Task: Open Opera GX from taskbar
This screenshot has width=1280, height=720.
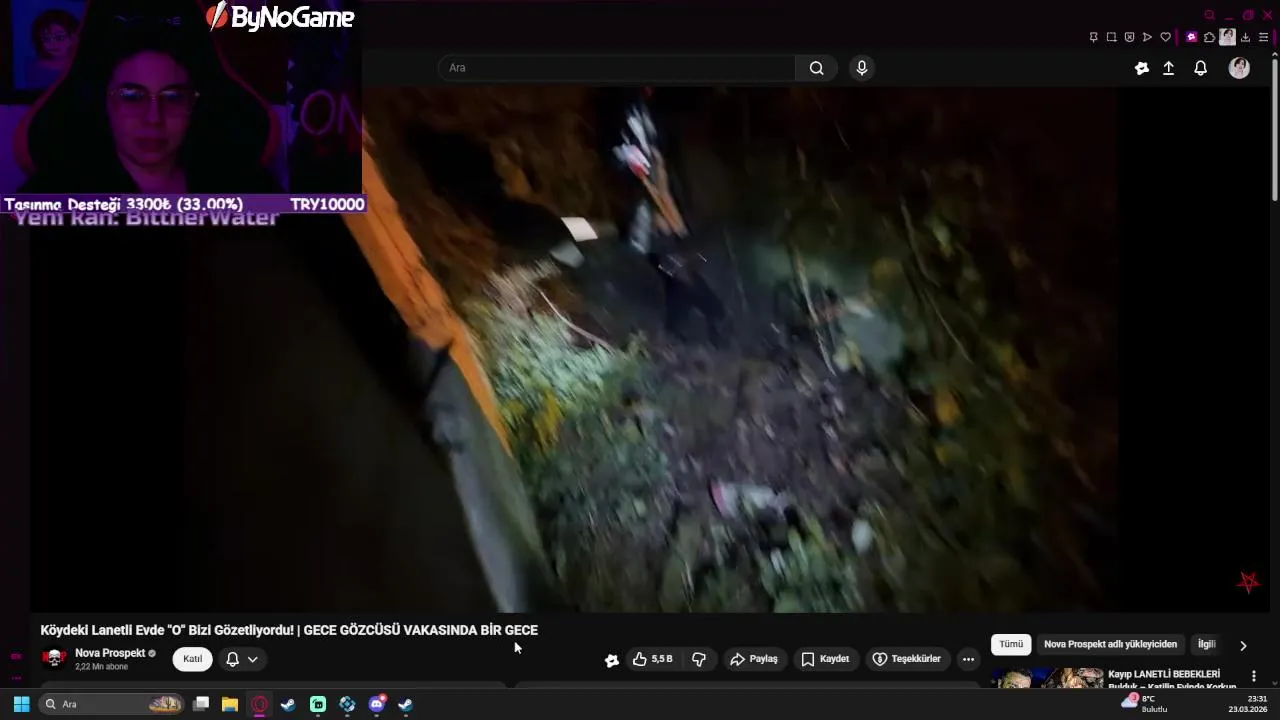Action: (260, 704)
